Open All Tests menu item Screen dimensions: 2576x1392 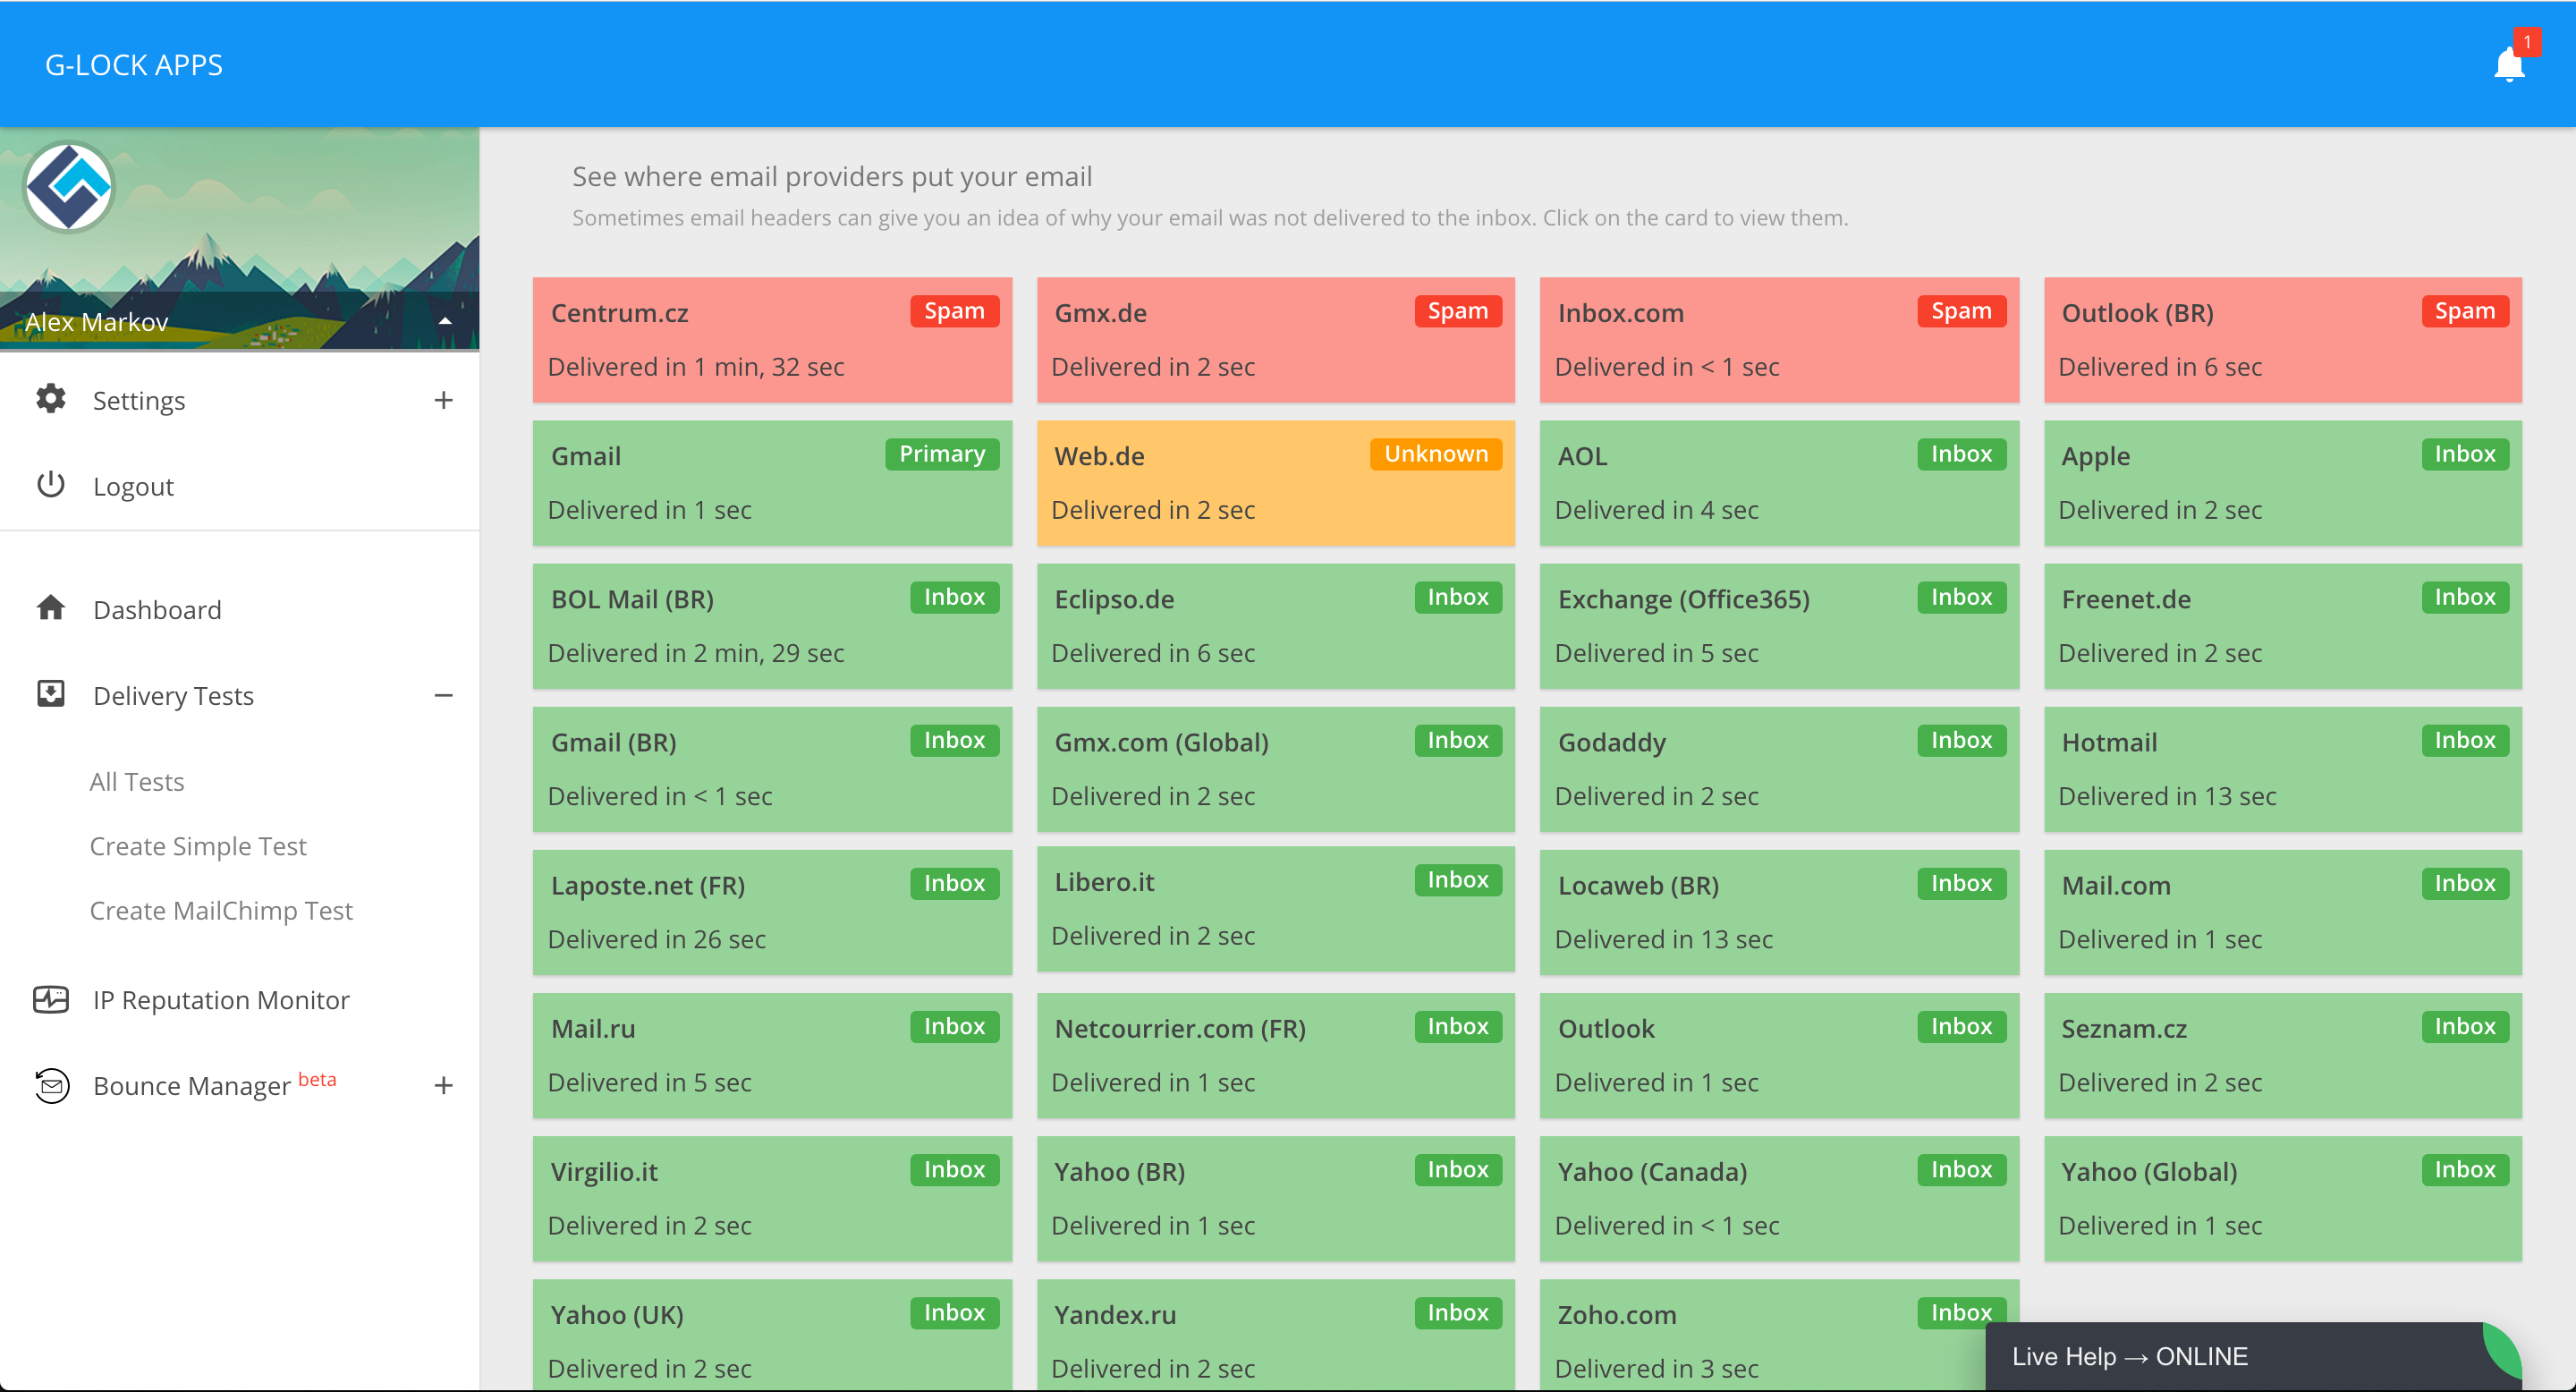(137, 781)
